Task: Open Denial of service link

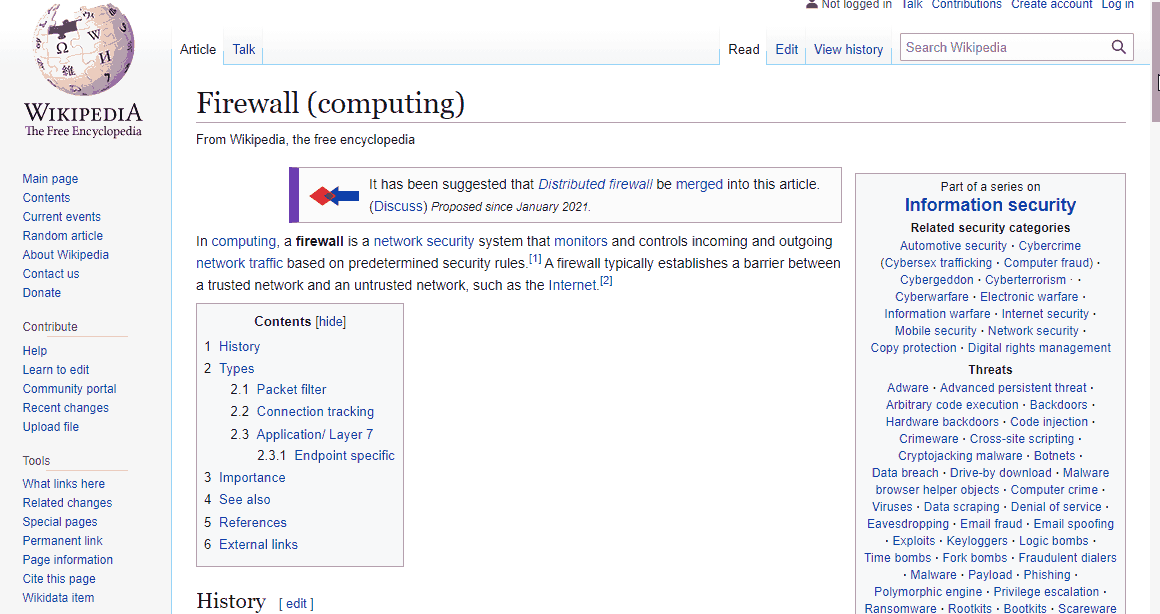Action: (x=1056, y=507)
